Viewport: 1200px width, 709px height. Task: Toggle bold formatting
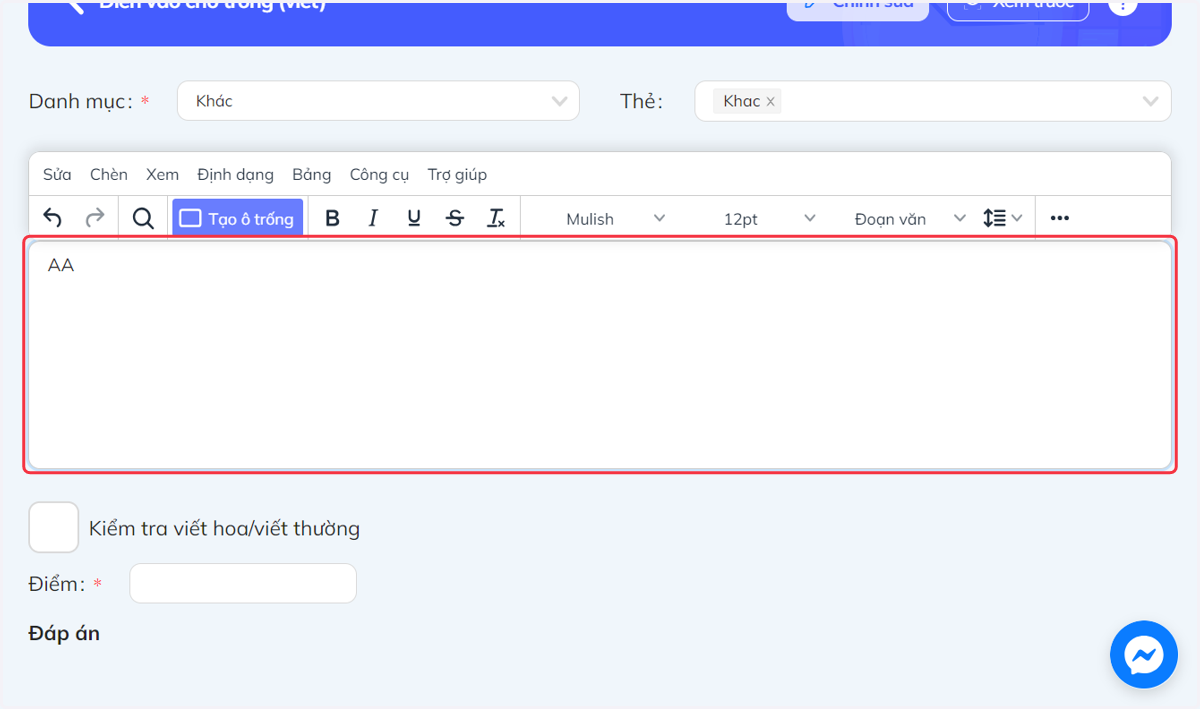coord(333,218)
